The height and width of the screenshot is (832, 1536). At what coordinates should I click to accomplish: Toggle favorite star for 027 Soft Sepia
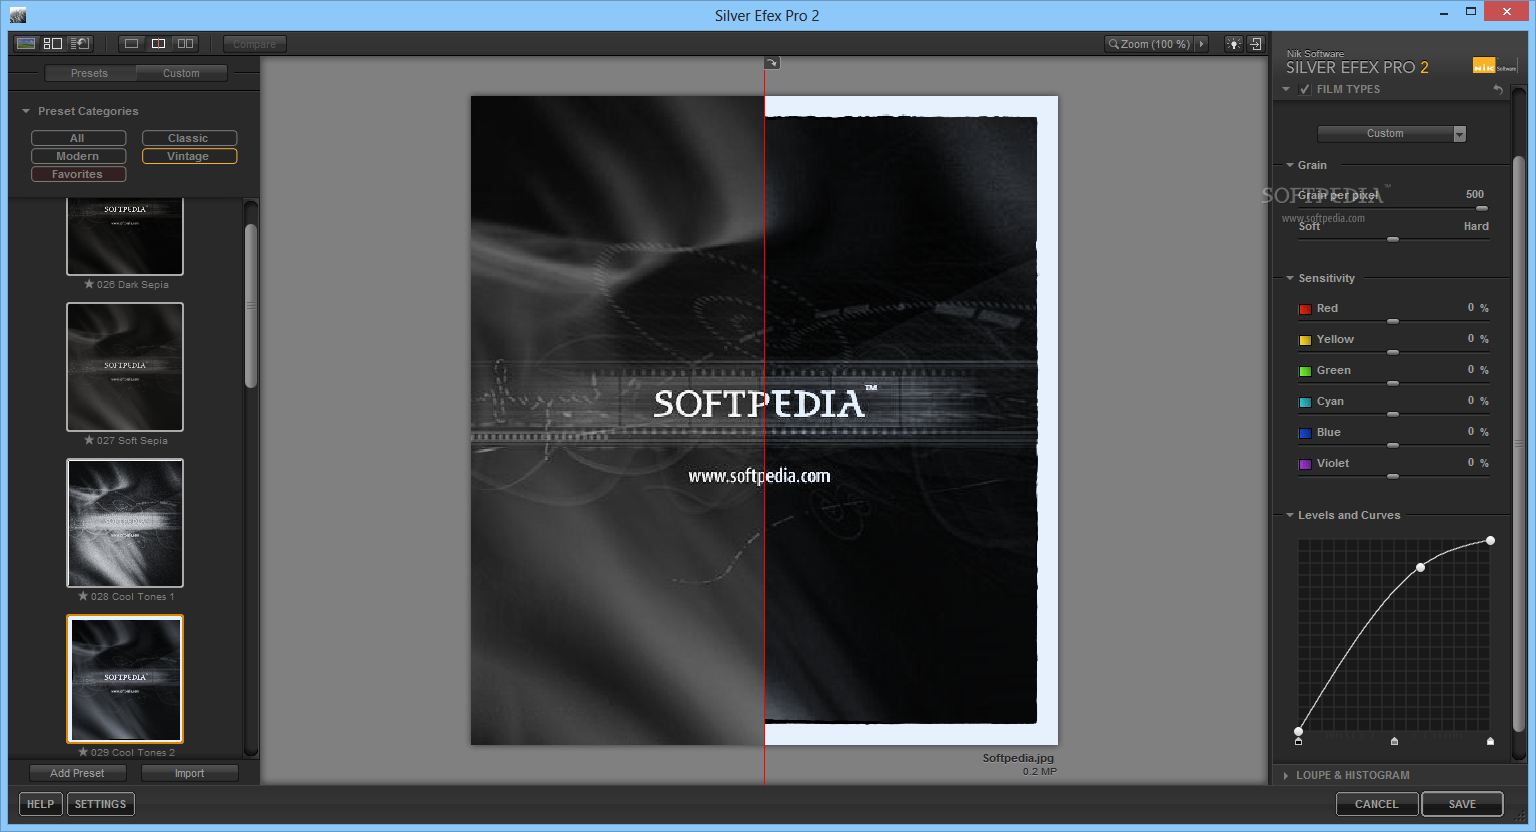[x=89, y=440]
